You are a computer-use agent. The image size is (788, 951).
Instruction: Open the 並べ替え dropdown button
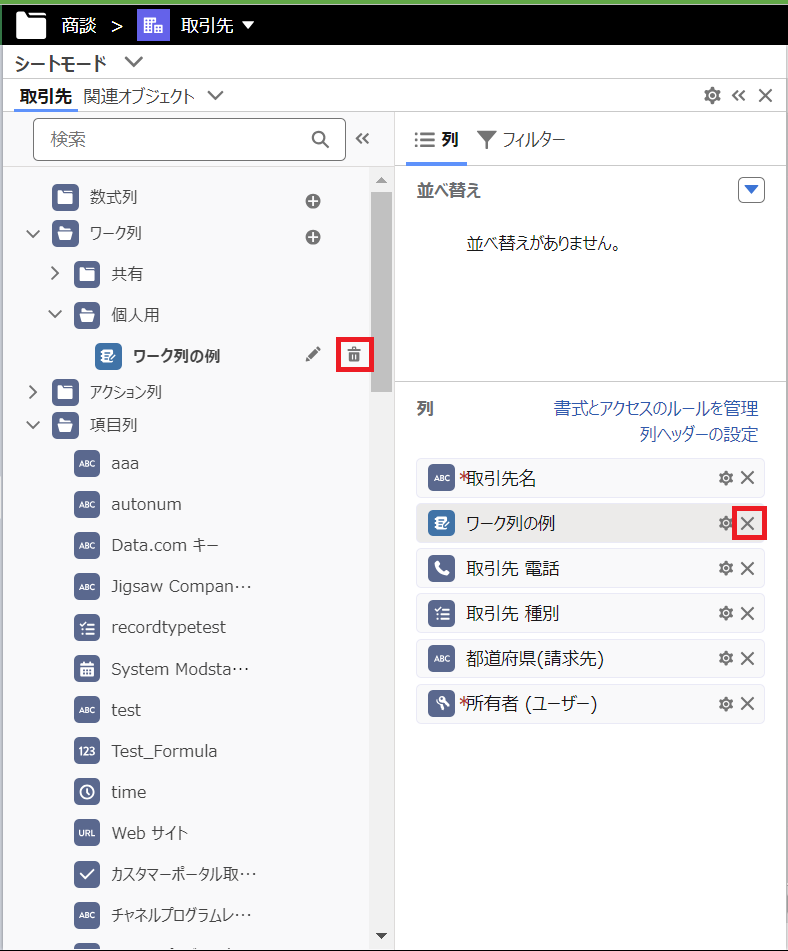[751, 190]
